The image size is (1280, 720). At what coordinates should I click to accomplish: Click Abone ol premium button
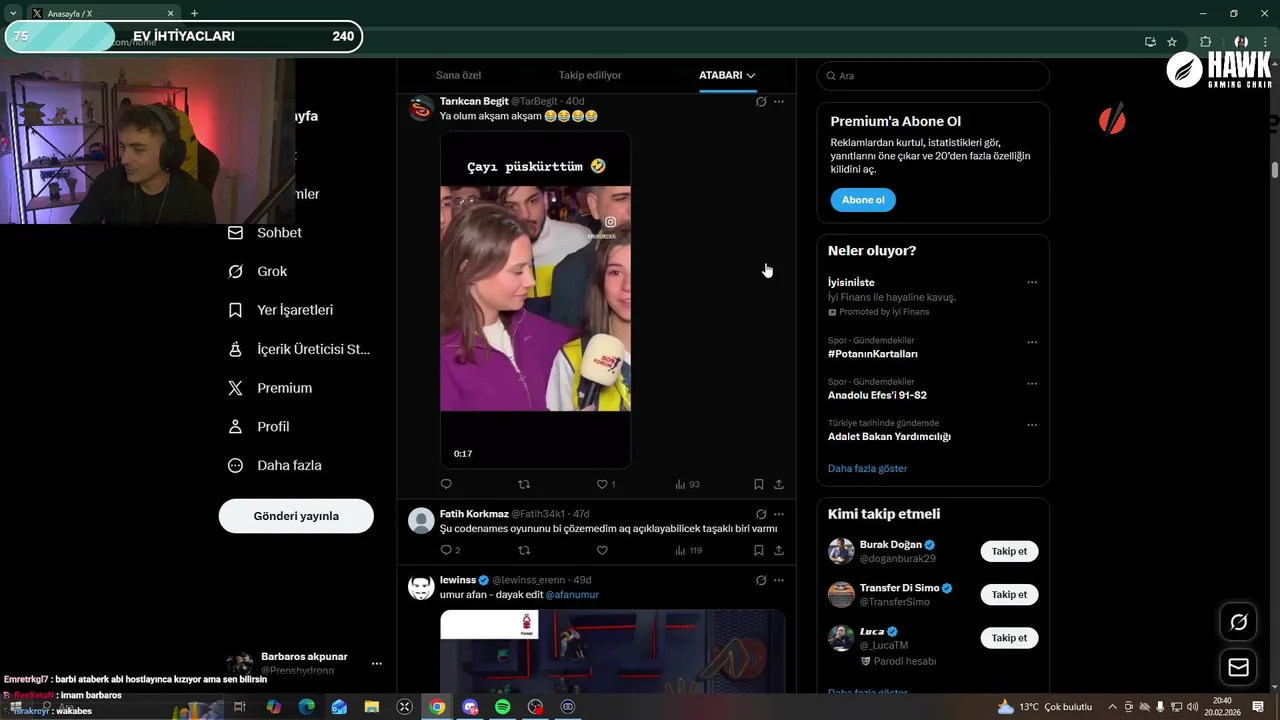tap(863, 200)
